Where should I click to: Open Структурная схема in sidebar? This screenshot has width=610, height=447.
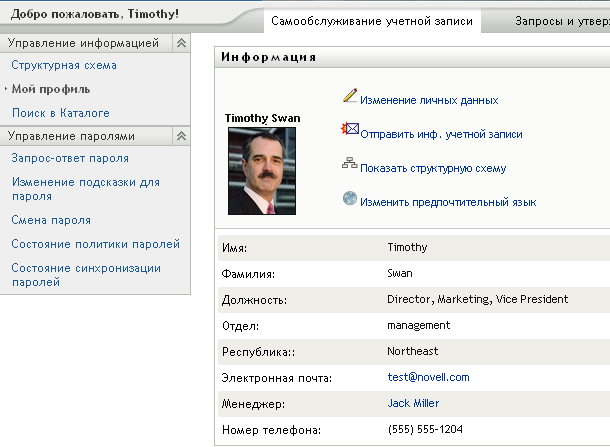click(x=64, y=66)
